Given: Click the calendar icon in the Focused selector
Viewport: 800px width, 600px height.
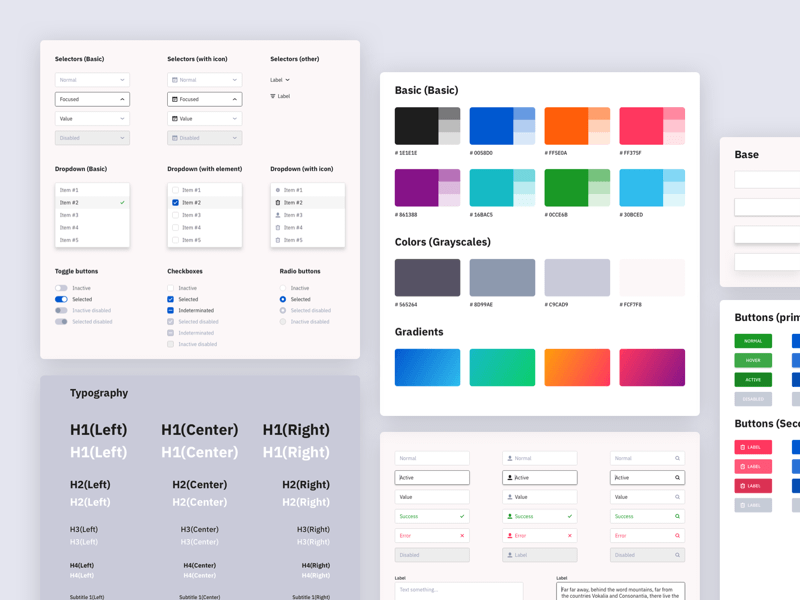Looking at the screenshot, I should (x=175, y=99).
